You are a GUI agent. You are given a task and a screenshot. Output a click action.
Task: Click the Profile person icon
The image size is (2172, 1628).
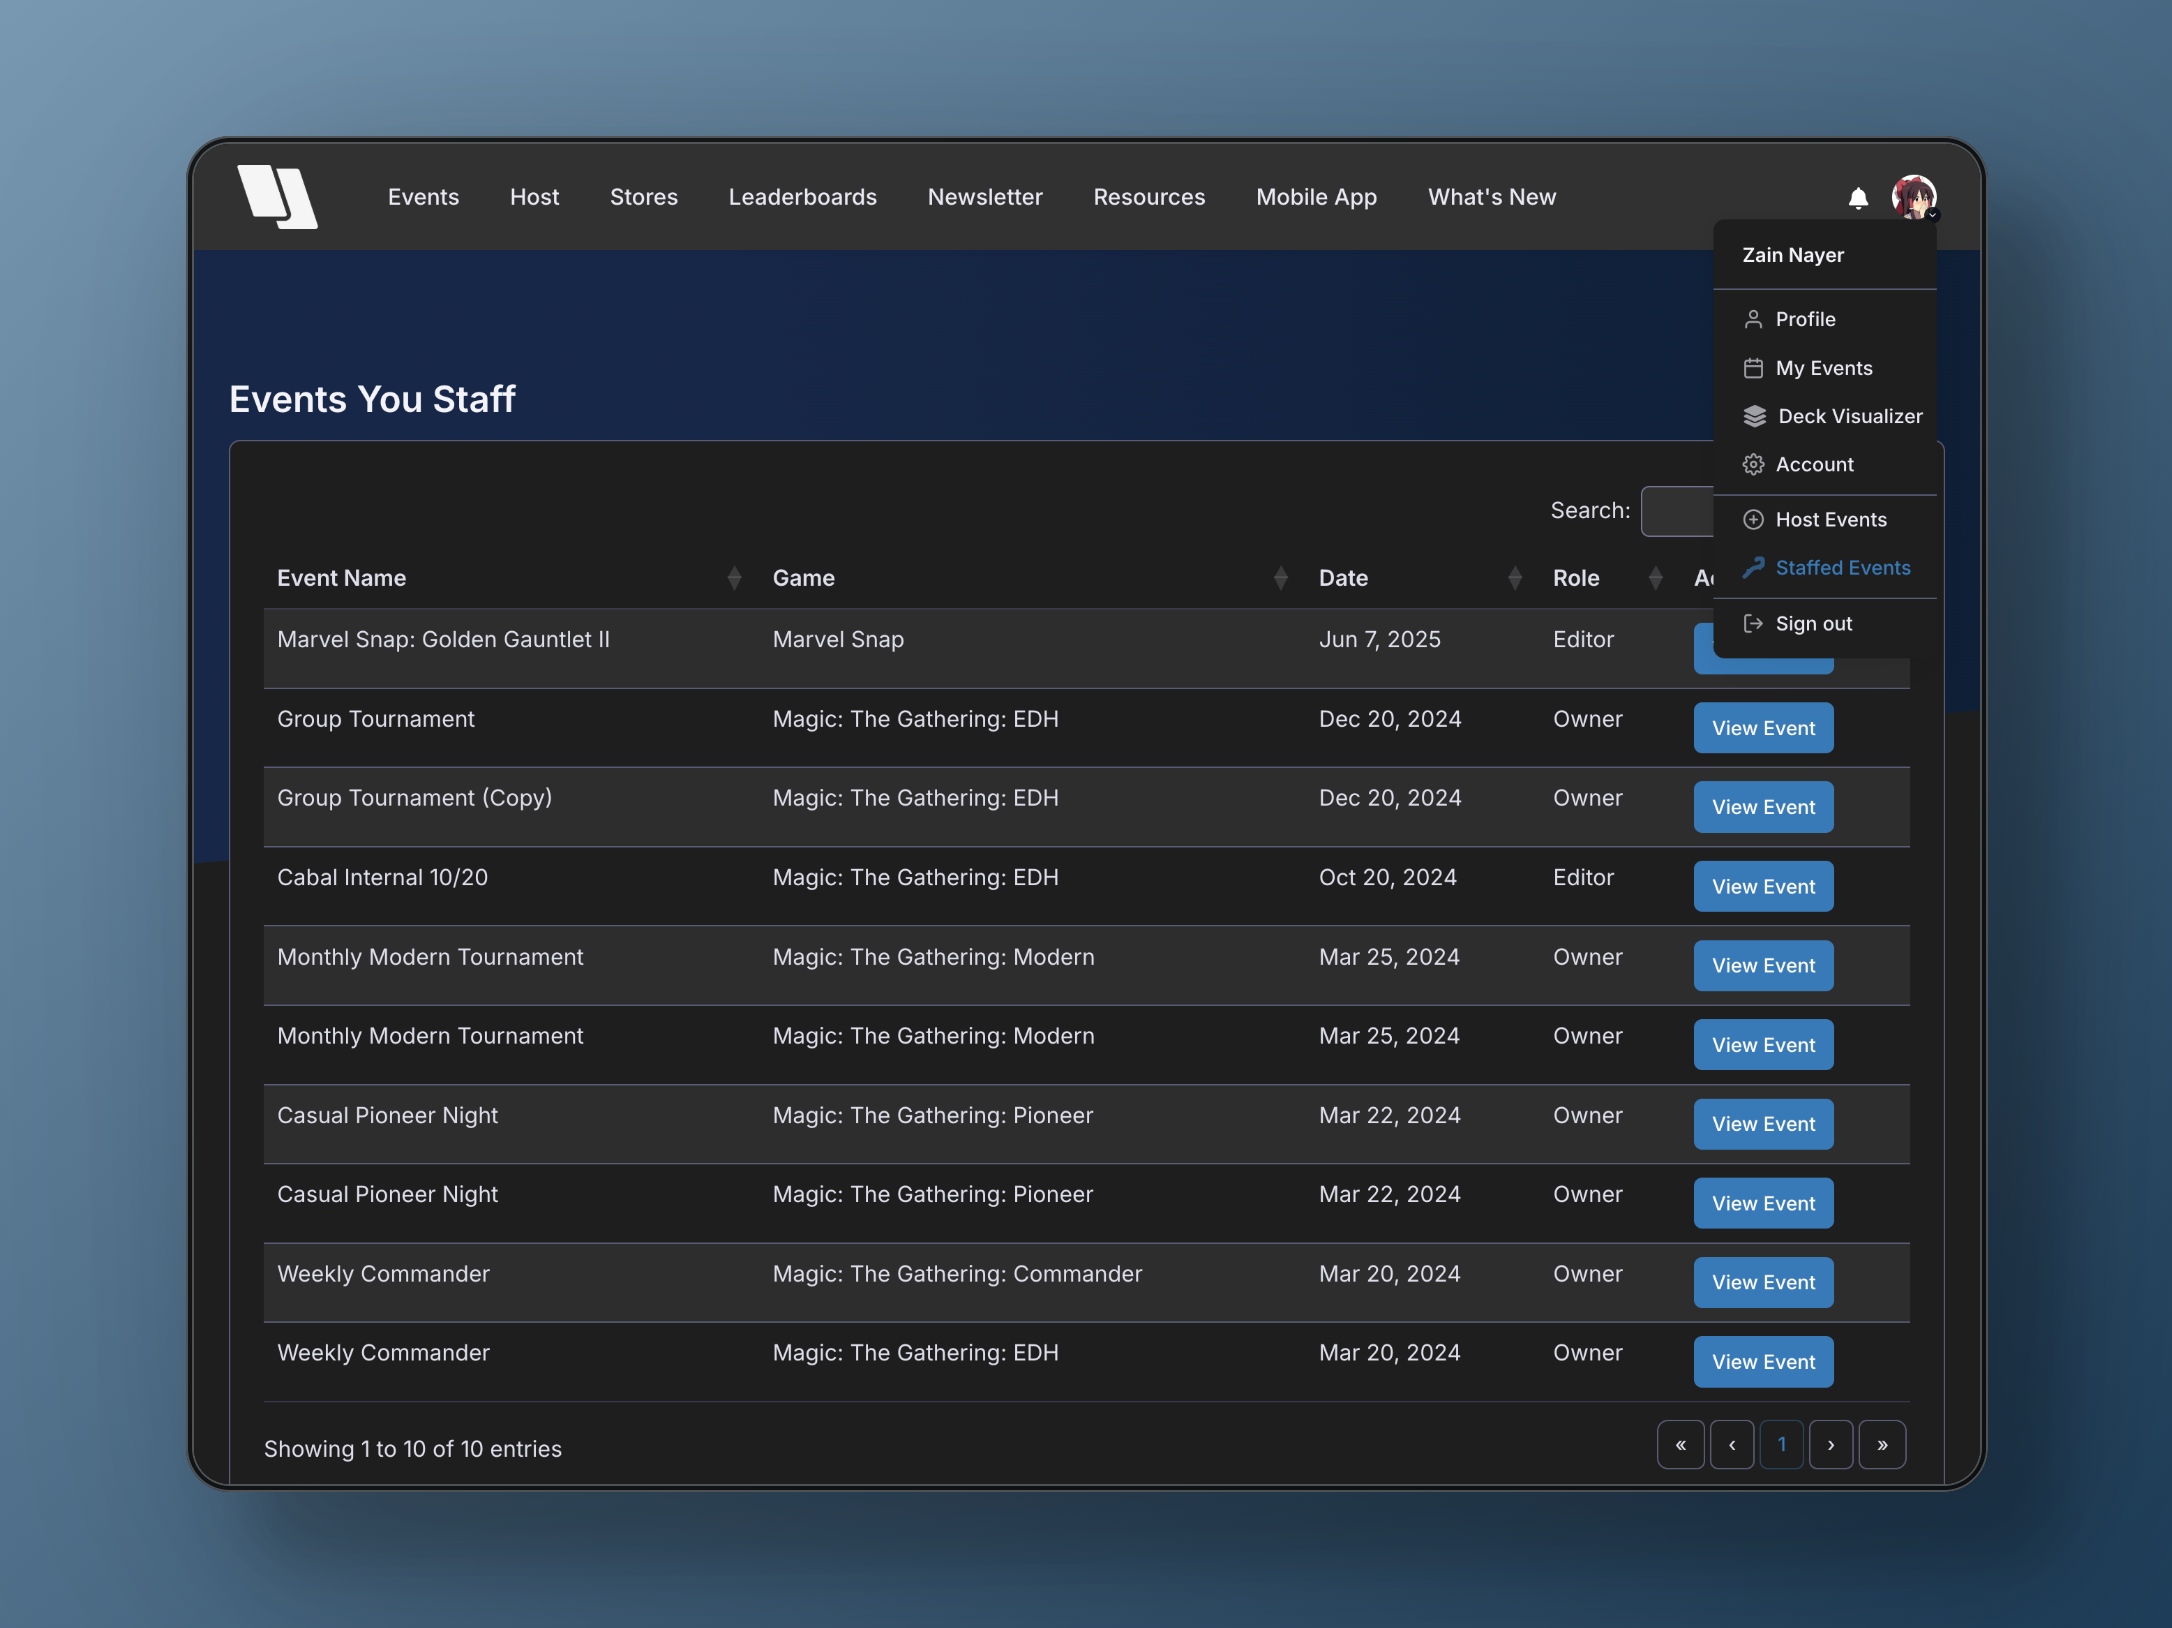click(1753, 319)
